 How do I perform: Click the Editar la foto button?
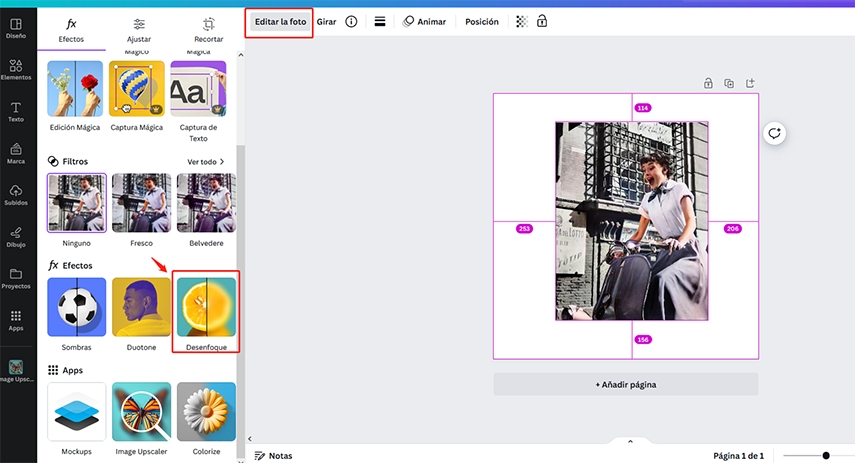tap(280, 22)
